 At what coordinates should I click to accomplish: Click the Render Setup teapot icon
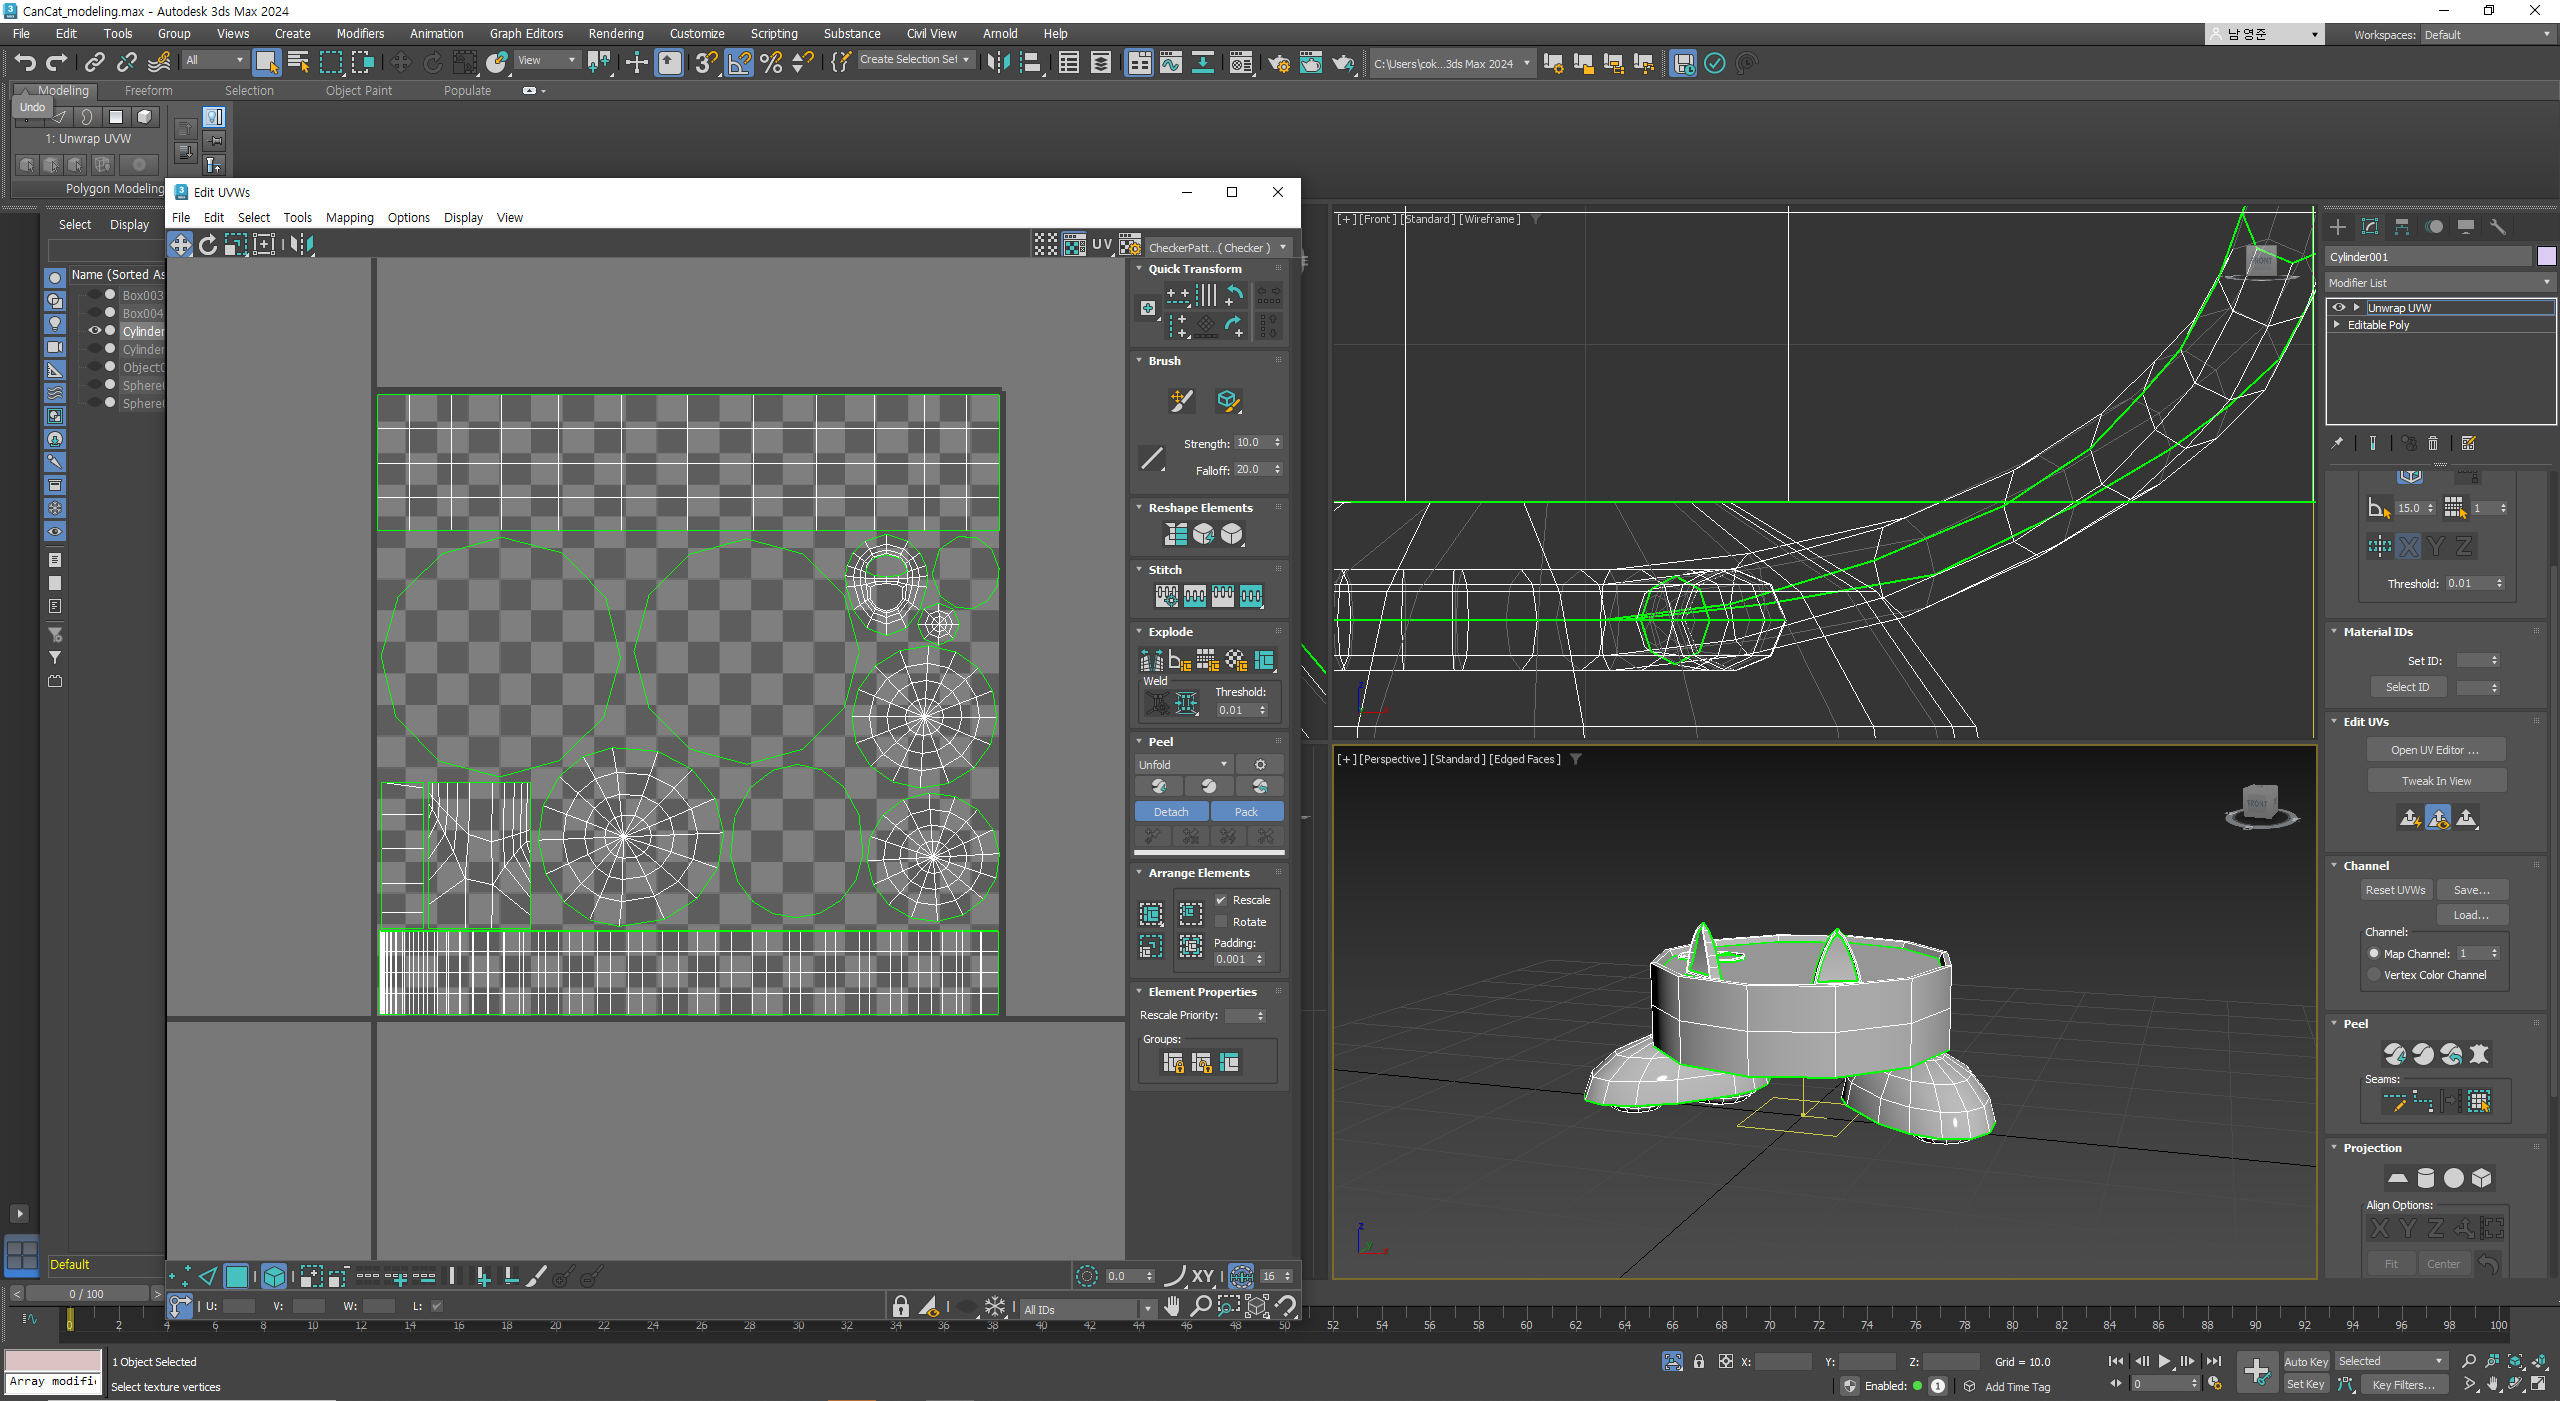click(x=1279, y=63)
